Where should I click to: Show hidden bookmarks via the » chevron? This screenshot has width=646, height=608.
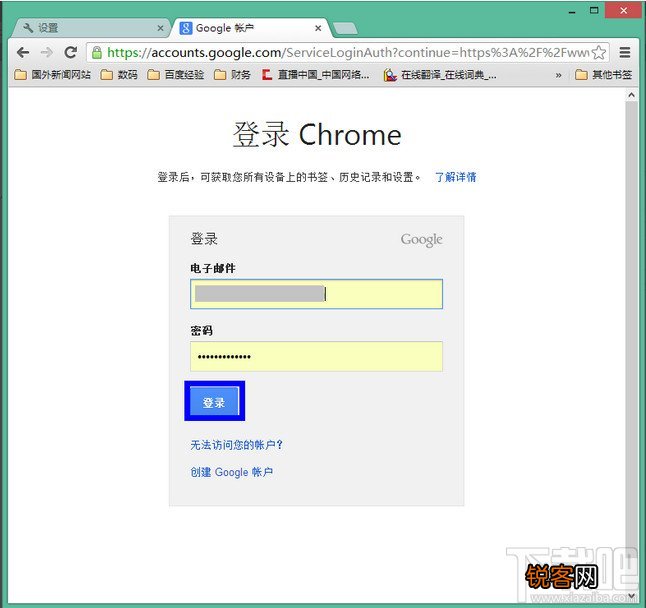point(558,75)
